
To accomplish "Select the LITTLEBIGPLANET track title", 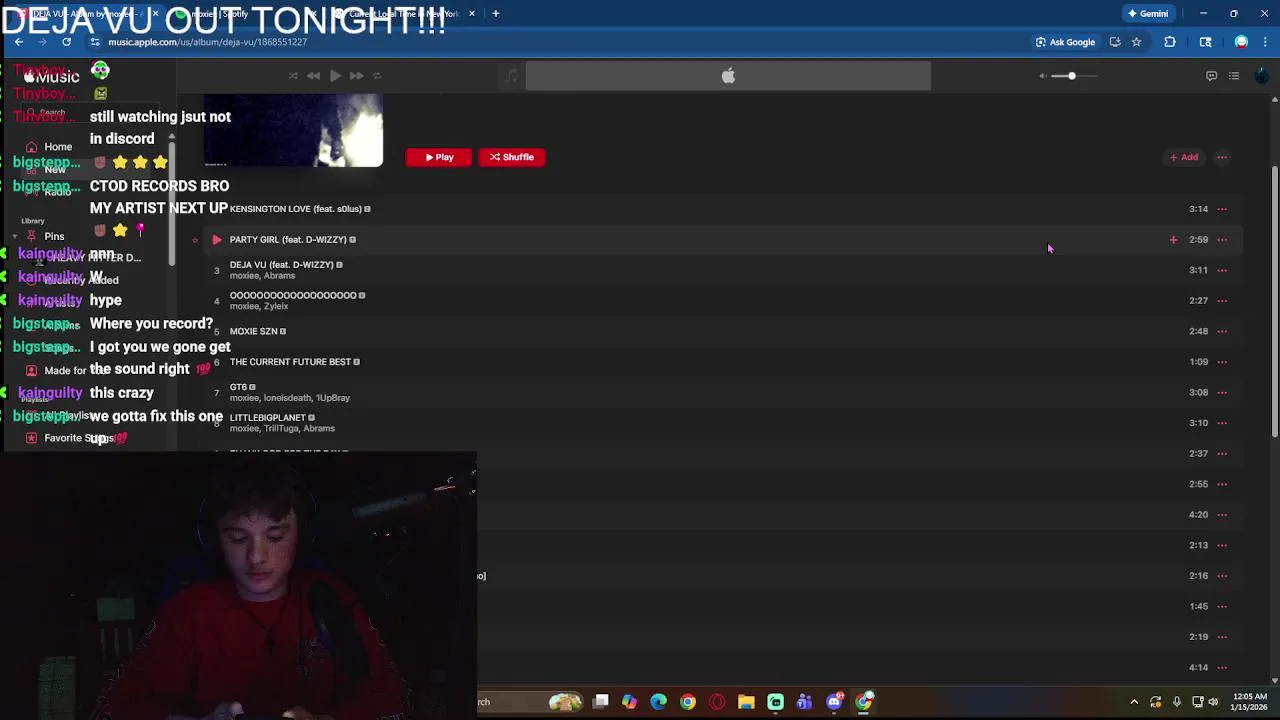I will (x=267, y=418).
